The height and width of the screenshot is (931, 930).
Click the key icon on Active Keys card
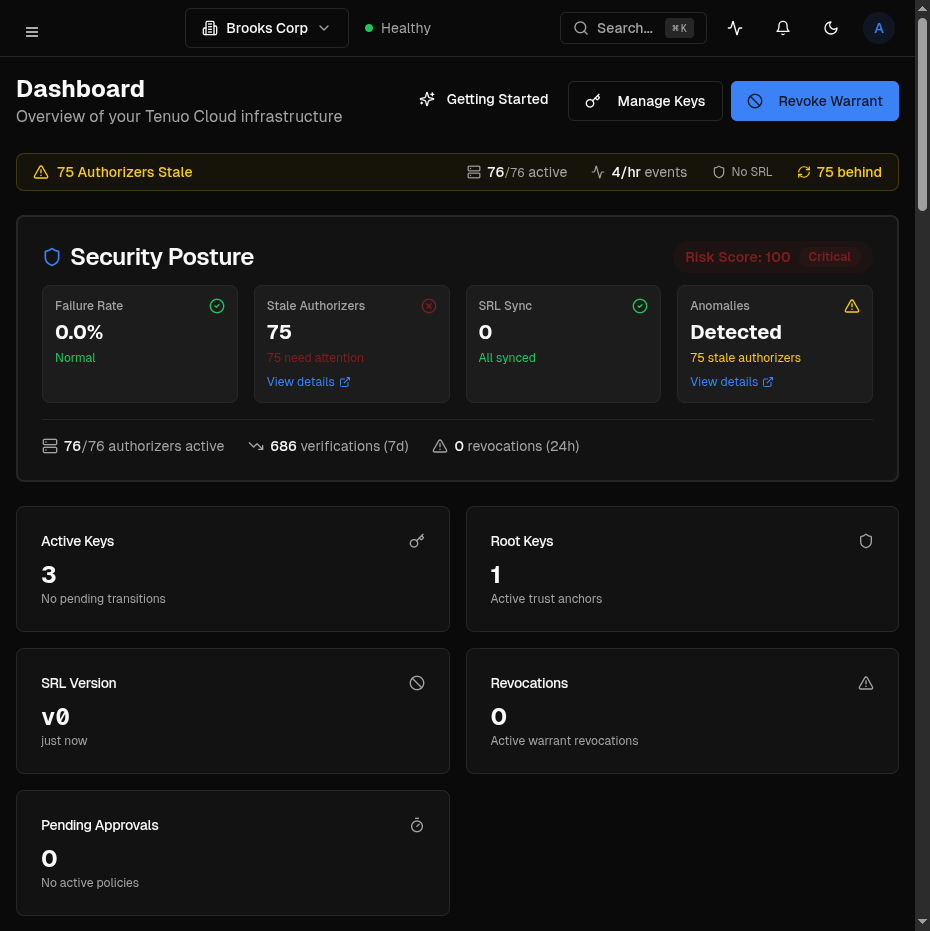click(x=417, y=541)
